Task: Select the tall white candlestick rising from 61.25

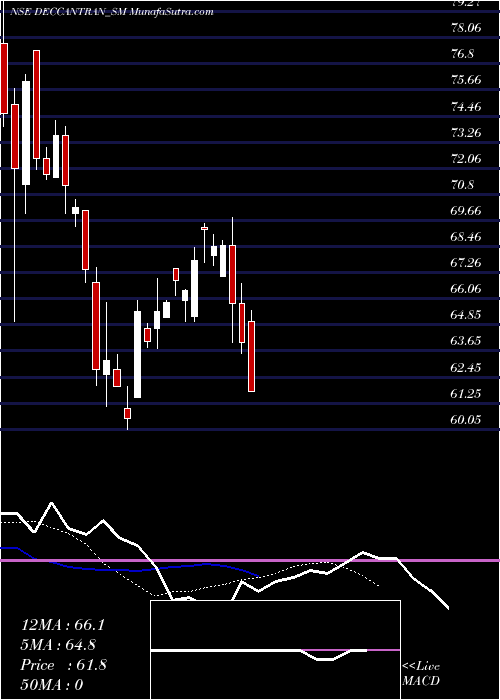Action: click(x=138, y=354)
